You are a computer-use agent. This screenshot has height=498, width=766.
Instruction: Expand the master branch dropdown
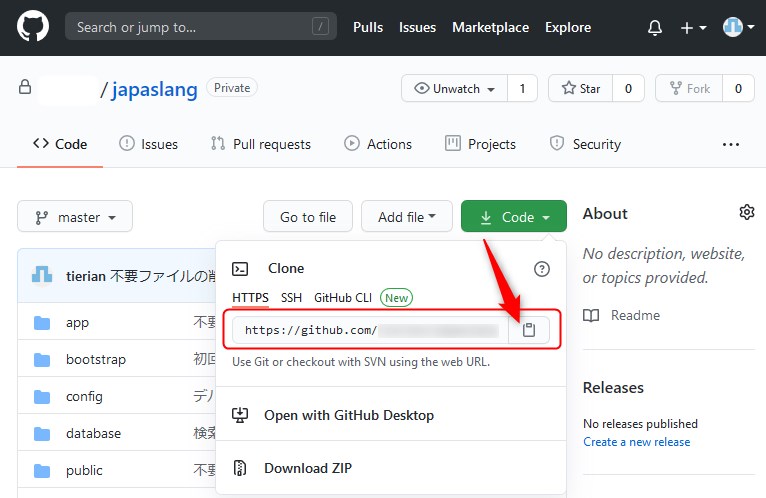(x=75, y=217)
